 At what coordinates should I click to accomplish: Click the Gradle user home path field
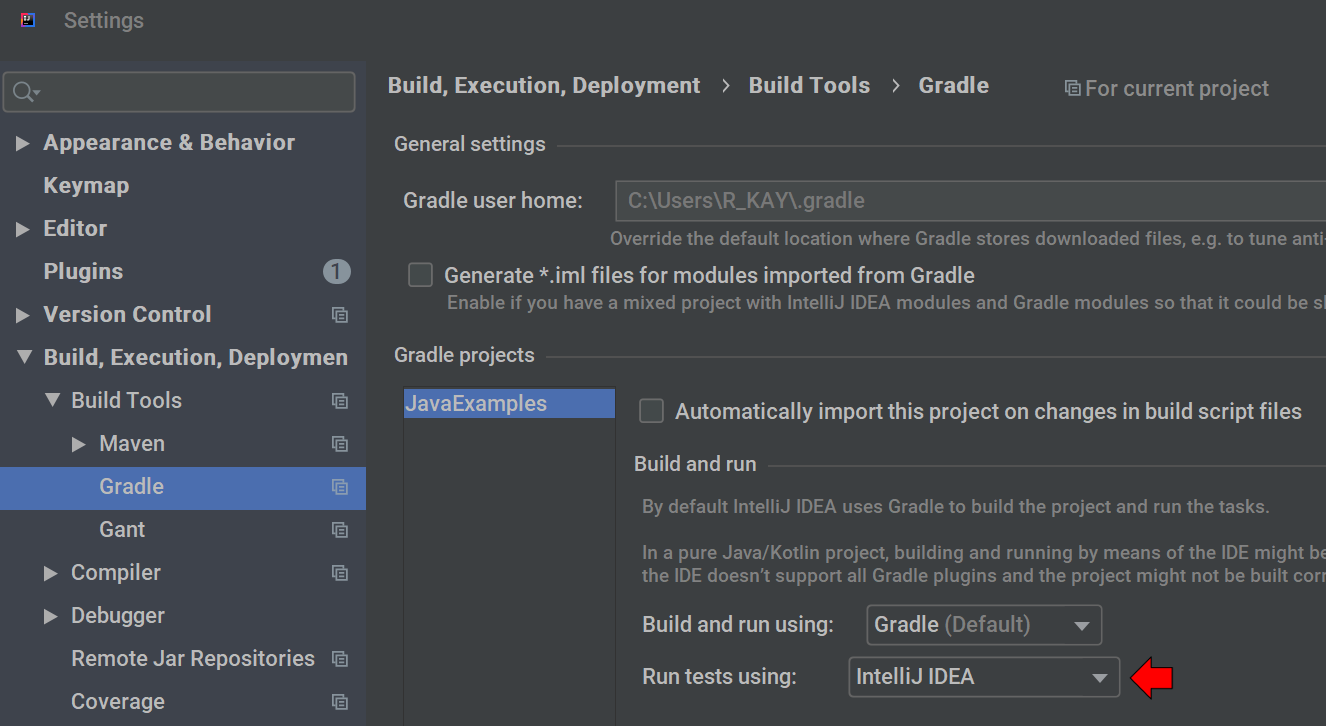[x=970, y=201]
